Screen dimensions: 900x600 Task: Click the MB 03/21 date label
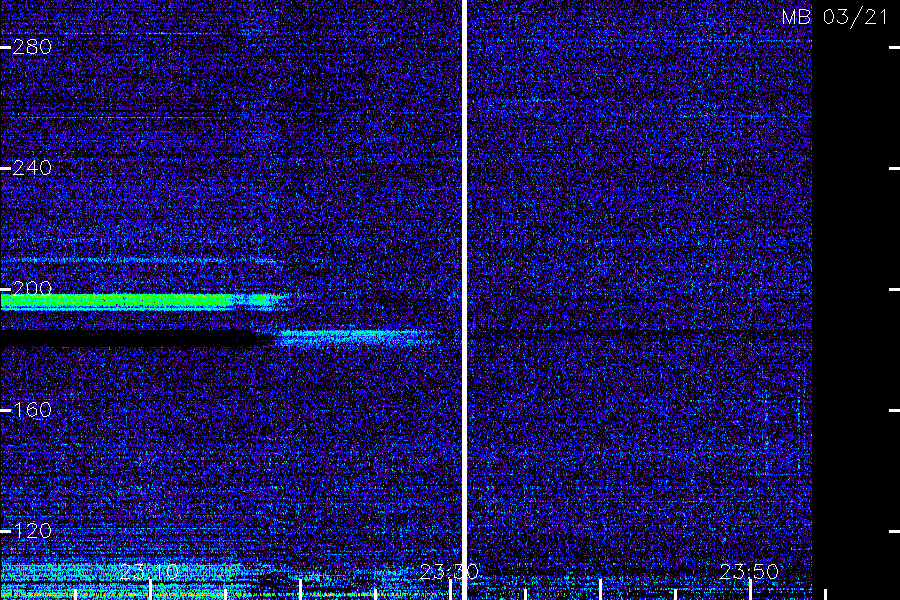[835, 17]
